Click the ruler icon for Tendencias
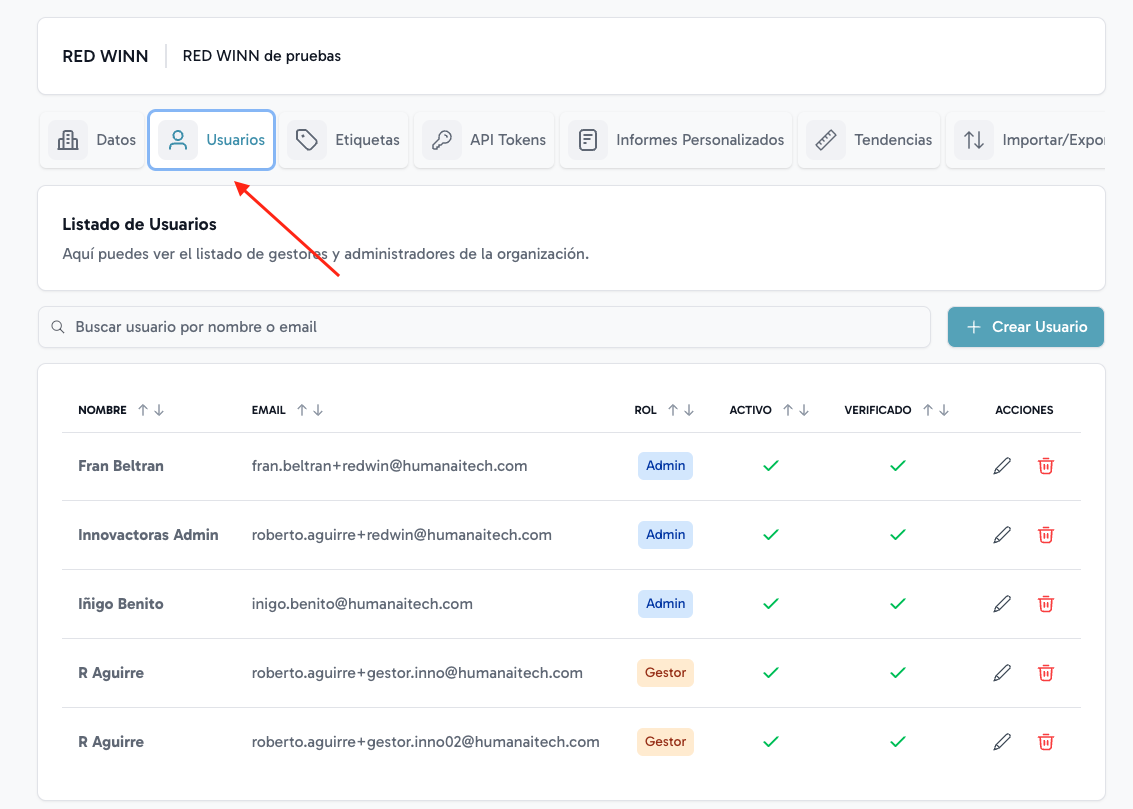 [825, 140]
